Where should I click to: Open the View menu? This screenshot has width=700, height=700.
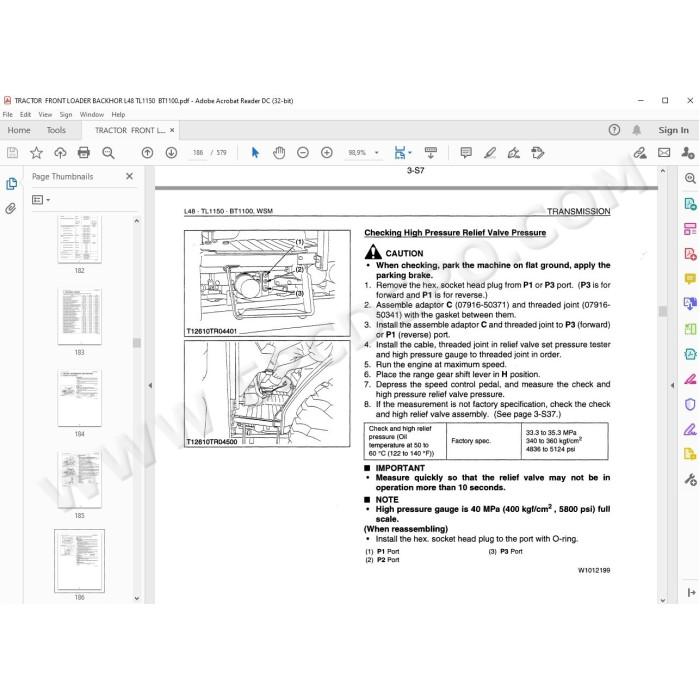pyautogui.click(x=45, y=115)
